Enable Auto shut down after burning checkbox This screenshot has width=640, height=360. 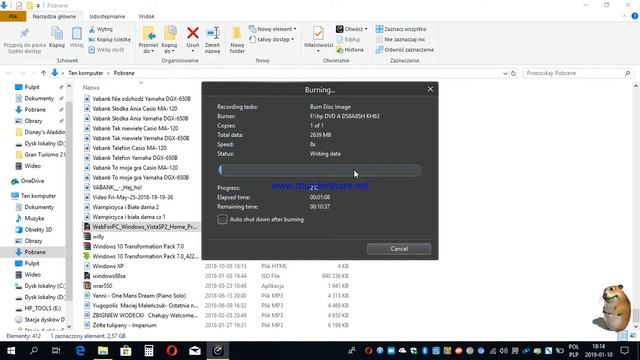pos(222,220)
